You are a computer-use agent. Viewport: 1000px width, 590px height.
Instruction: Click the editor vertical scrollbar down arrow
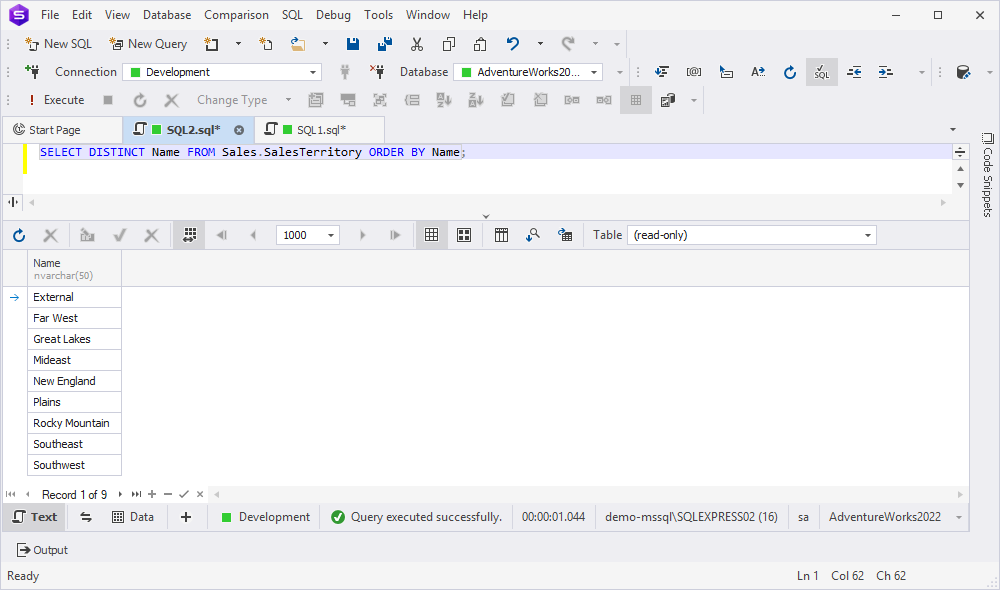click(x=960, y=186)
